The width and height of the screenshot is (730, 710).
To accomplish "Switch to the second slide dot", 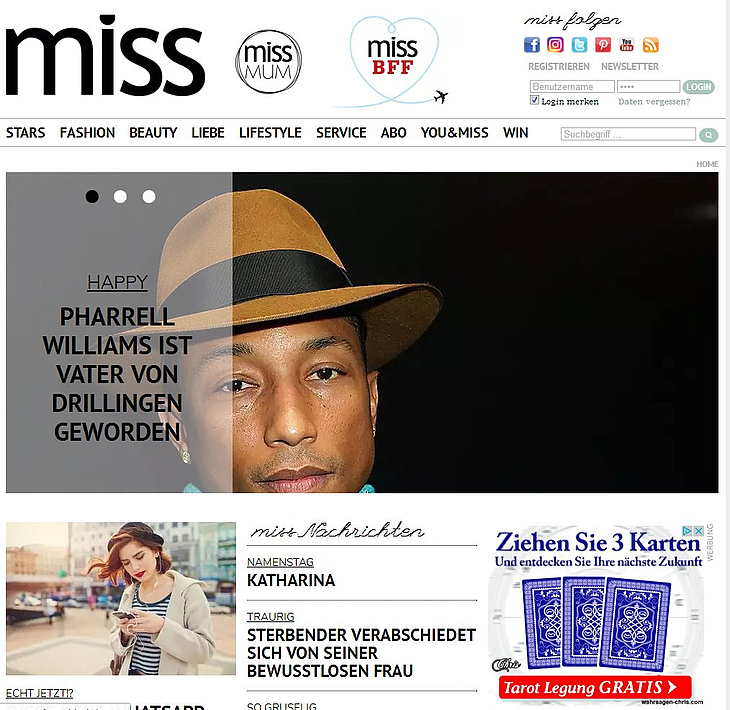I will tap(120, 196).
